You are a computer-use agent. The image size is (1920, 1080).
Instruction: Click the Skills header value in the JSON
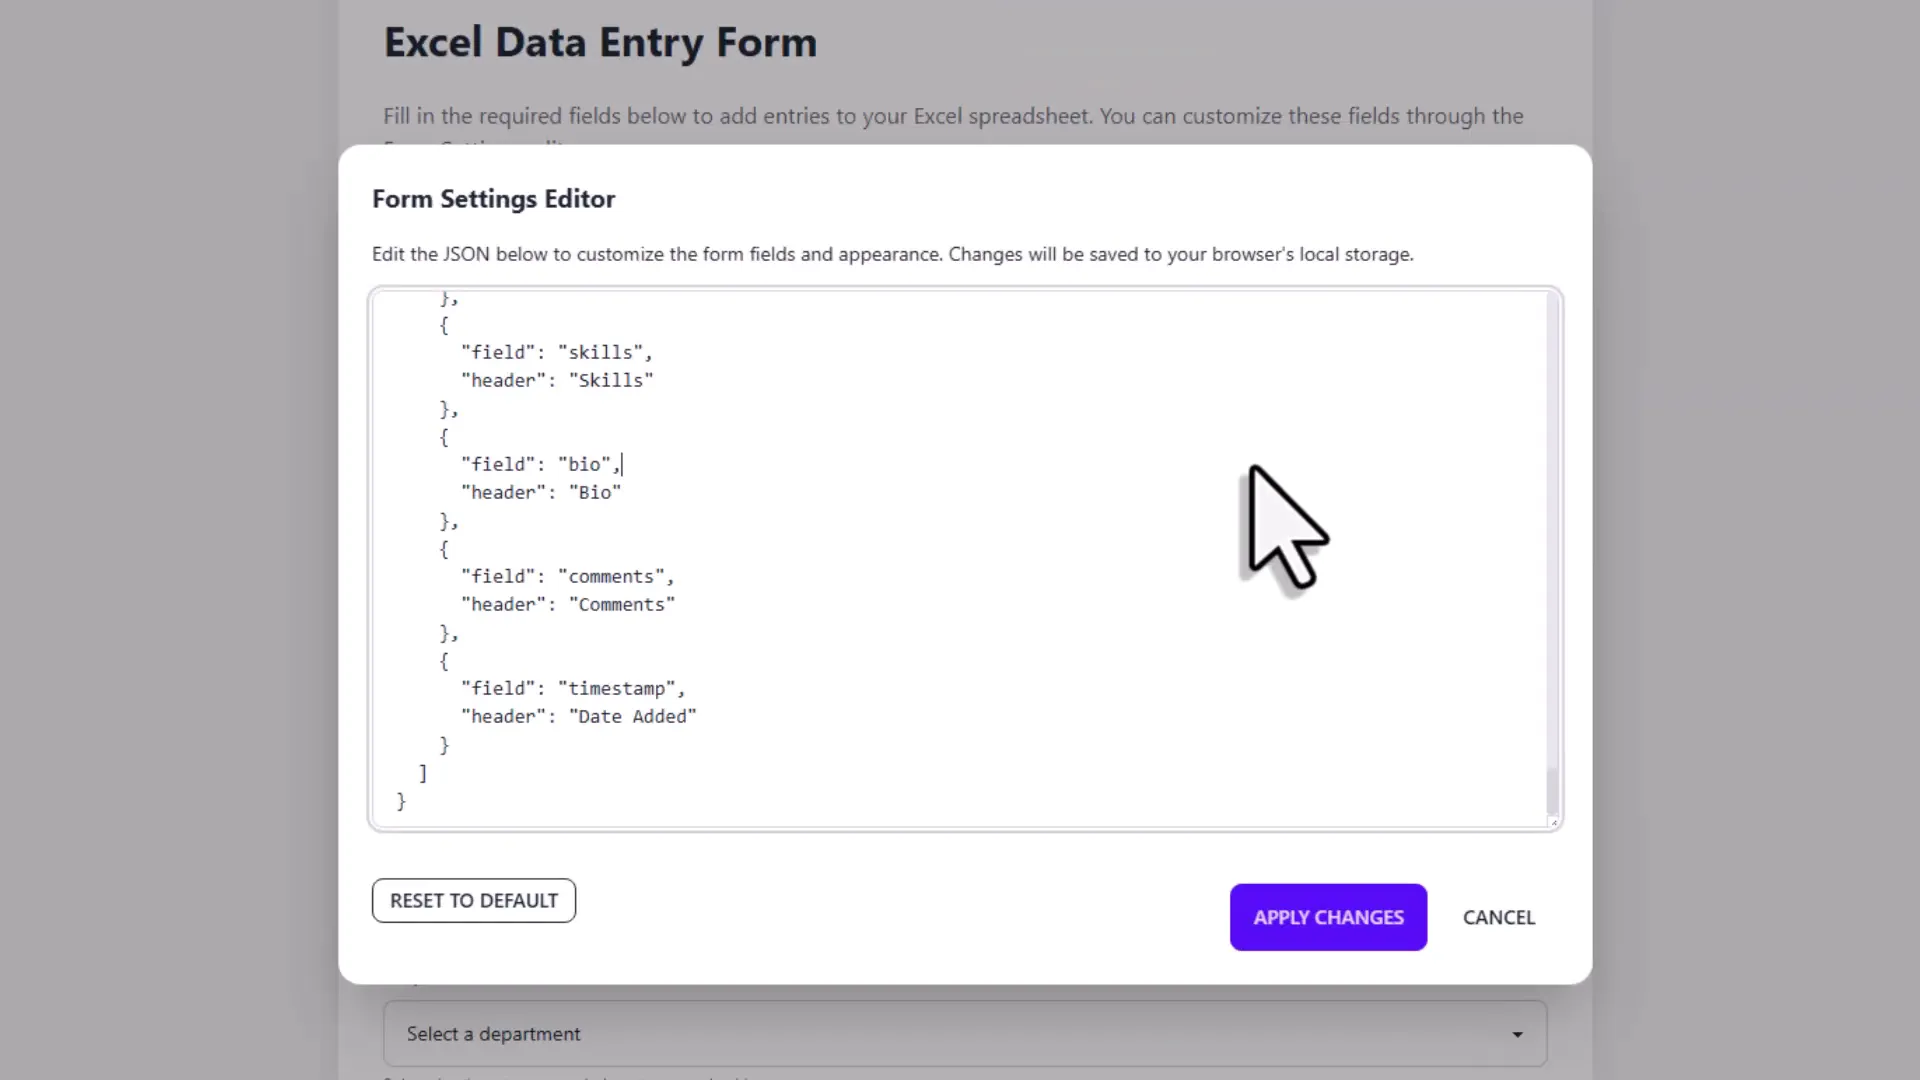point(611,380)
